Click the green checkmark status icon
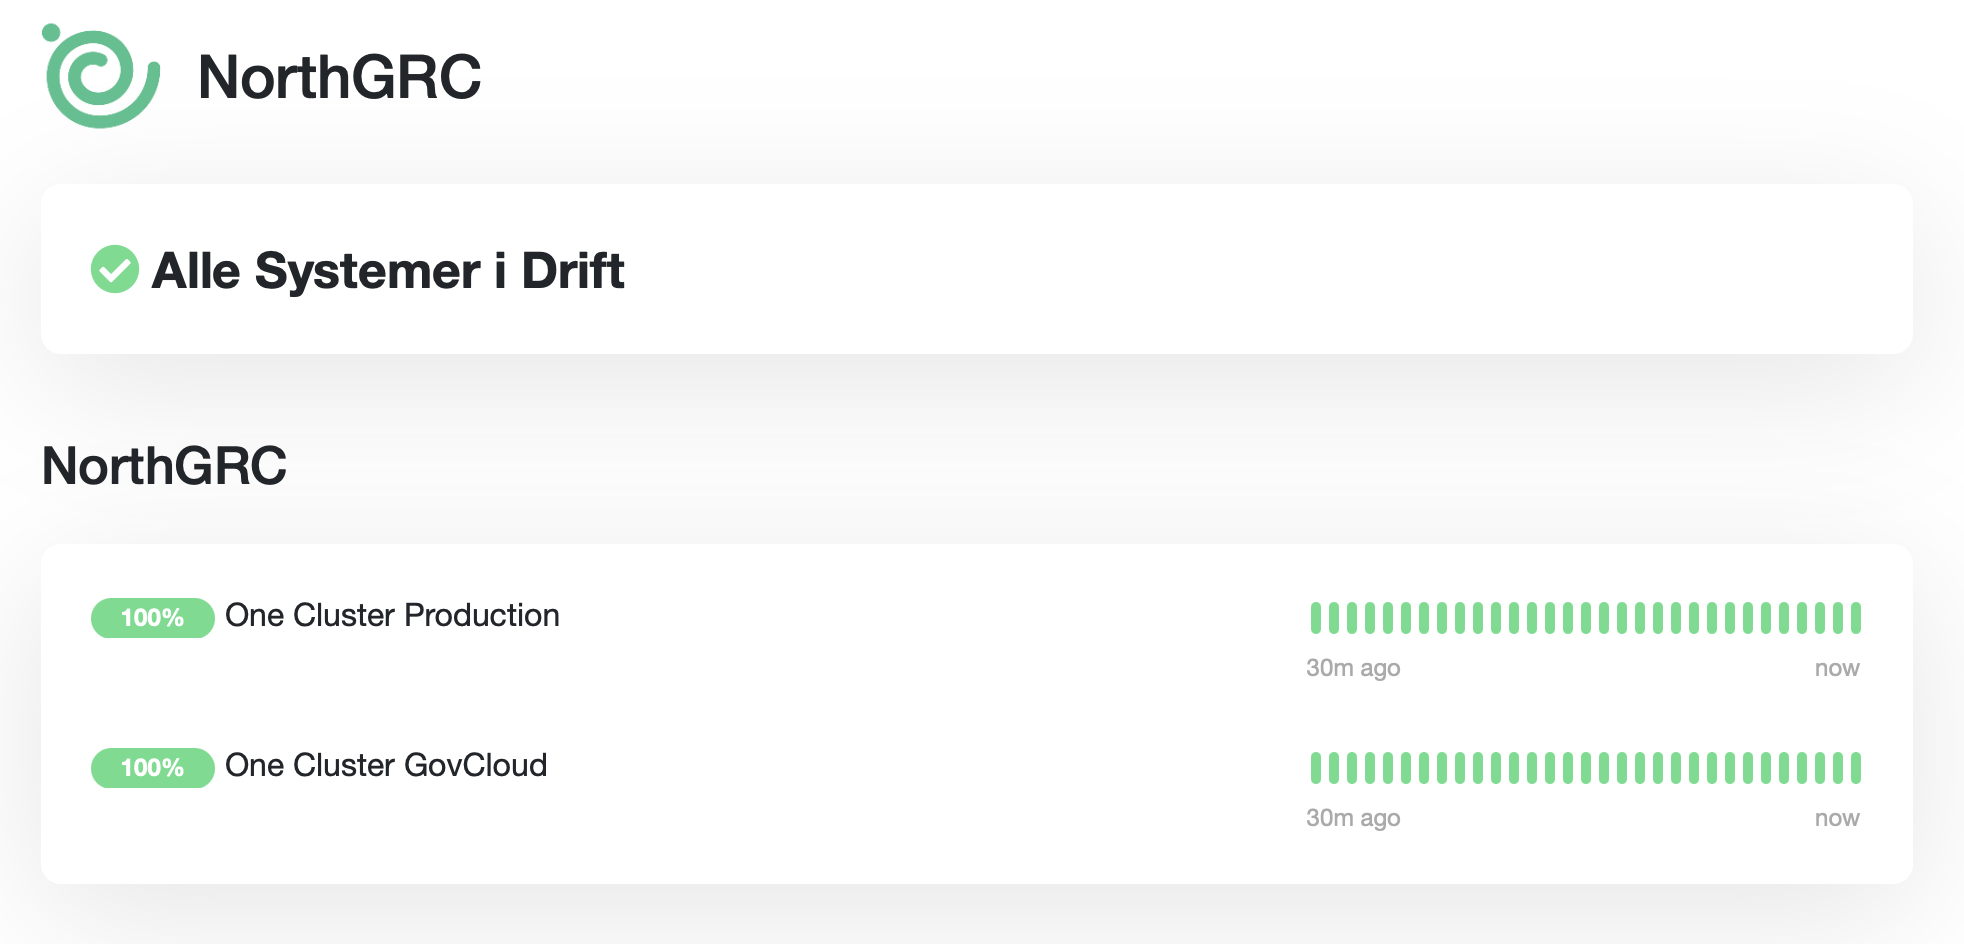Viewport: 1964px width, 944px height. point(115,269)
